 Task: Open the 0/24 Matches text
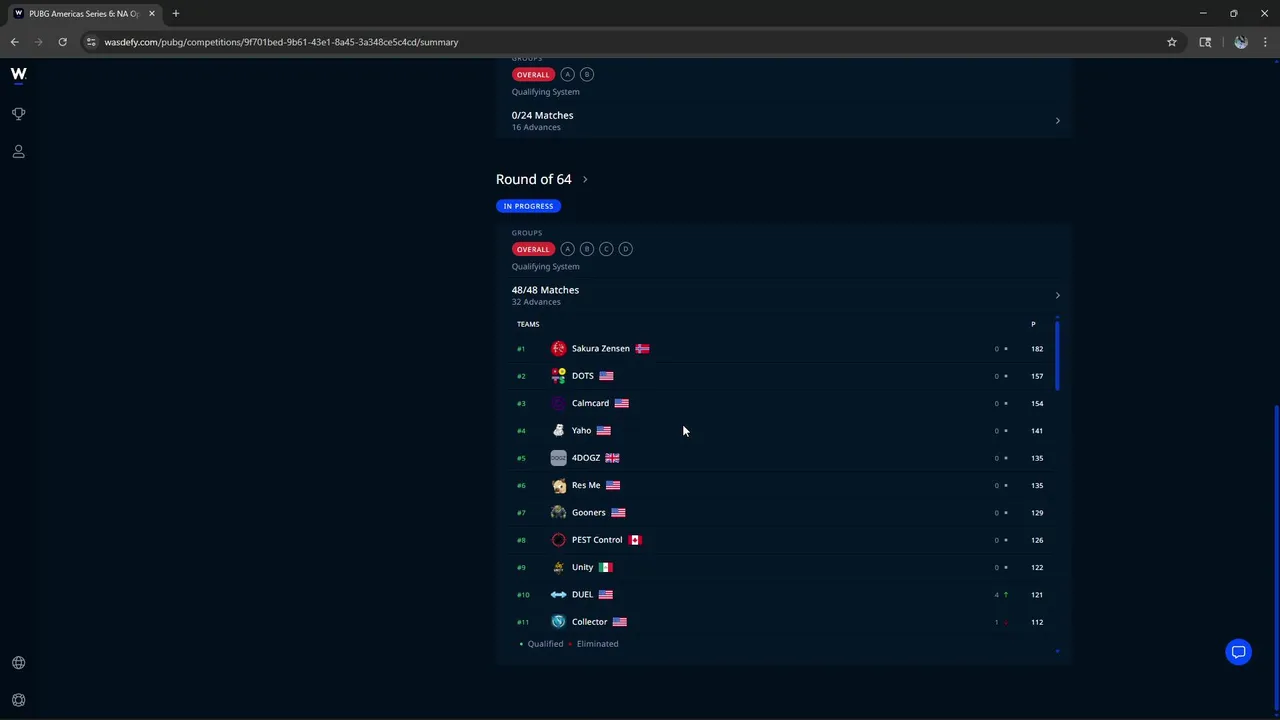(x=542, y=115)
